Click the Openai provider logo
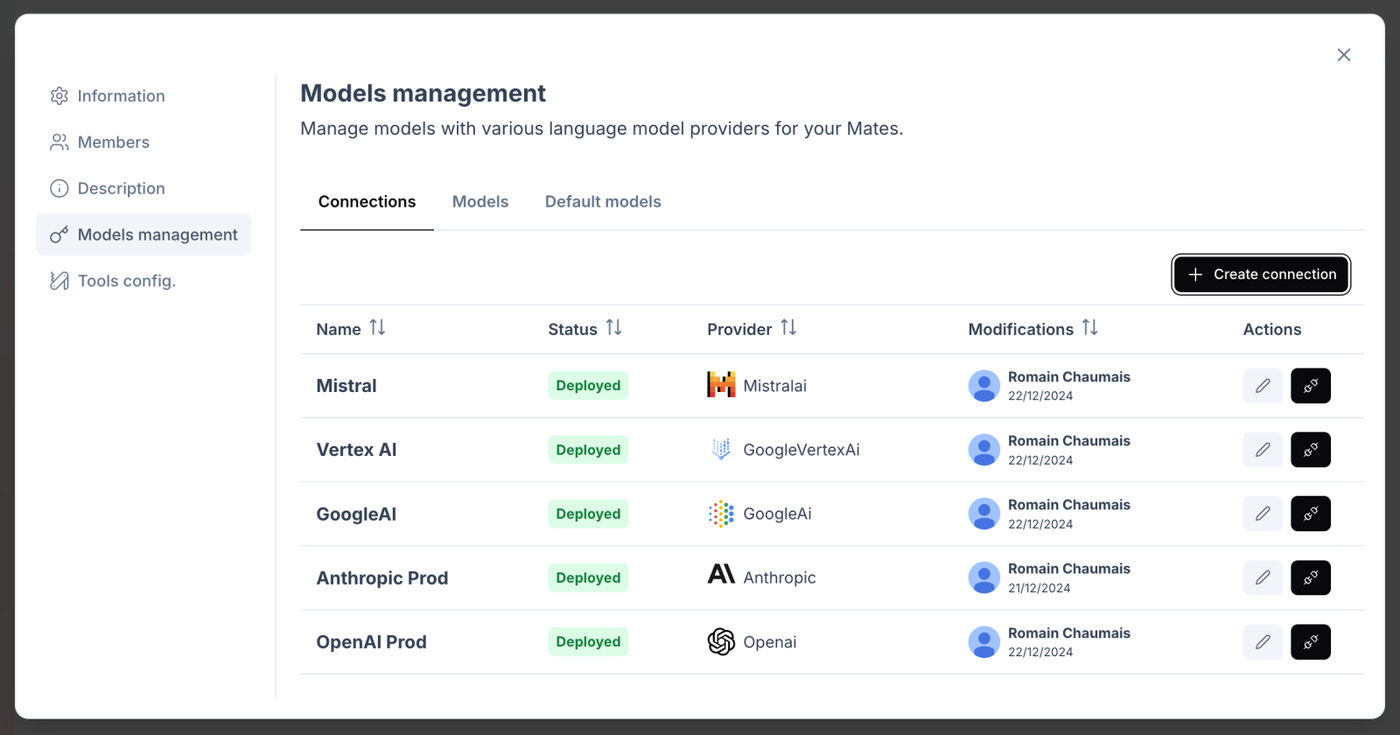The image size is (1400, 735). click(721, 642)
